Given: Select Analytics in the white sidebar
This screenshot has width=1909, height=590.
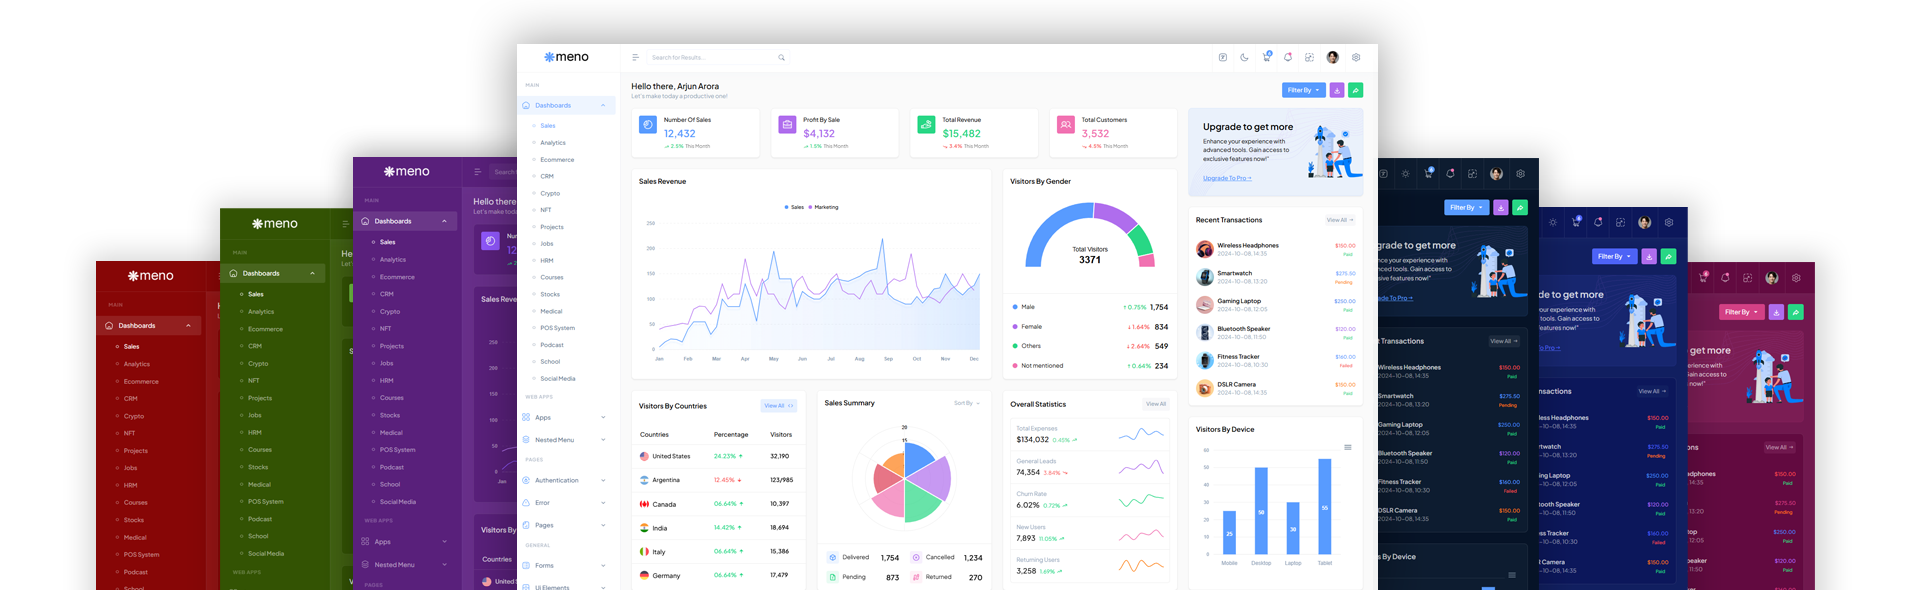Looking at the screenshot, I should (553, 143).
